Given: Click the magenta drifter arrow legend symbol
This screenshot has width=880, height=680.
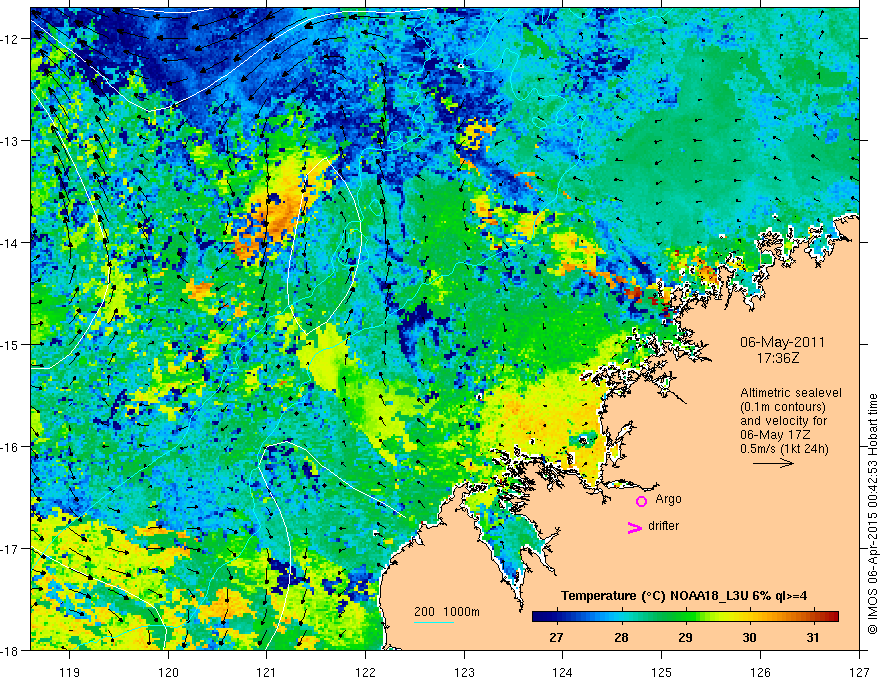Looking at the screenshot, I should click(634, 527).
